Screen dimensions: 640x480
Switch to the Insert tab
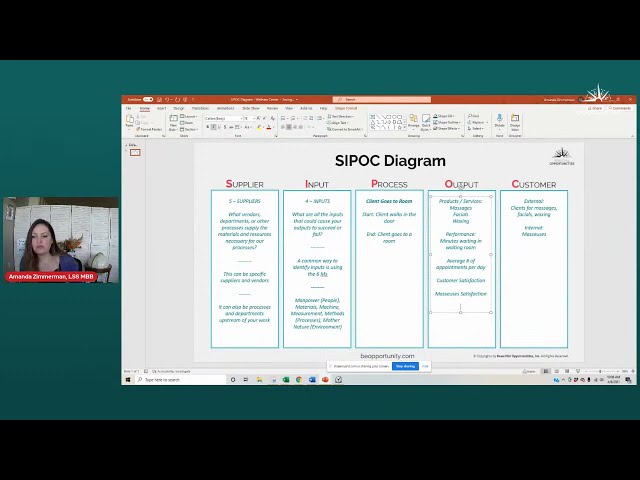click(162, 109)
